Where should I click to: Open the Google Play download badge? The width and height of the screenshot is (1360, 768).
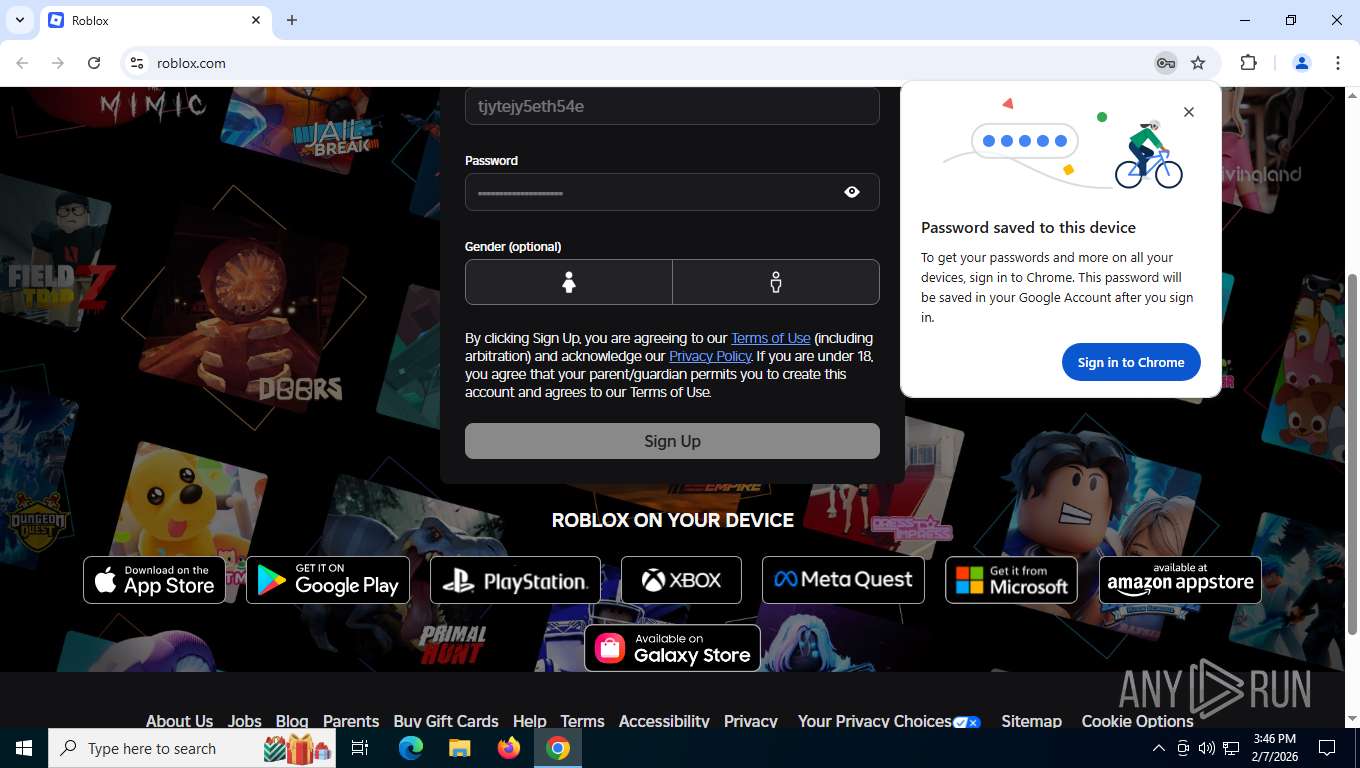(x=328, y=580)
